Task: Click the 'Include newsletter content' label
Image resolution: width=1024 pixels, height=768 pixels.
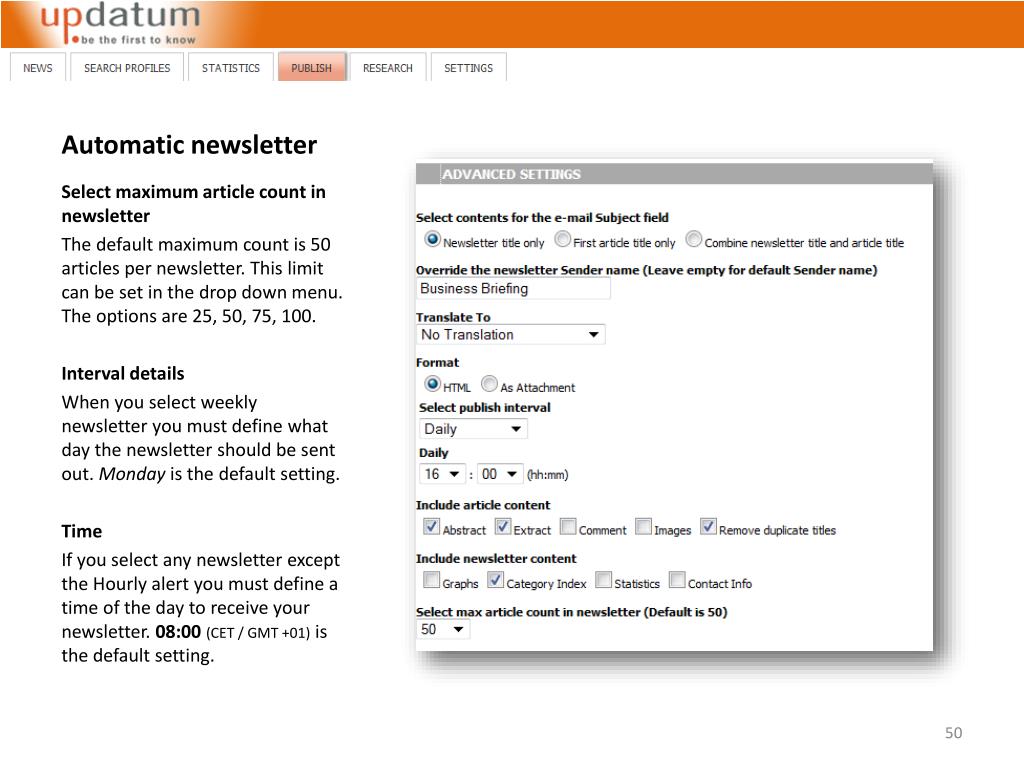Action: (x=496, y=559)
